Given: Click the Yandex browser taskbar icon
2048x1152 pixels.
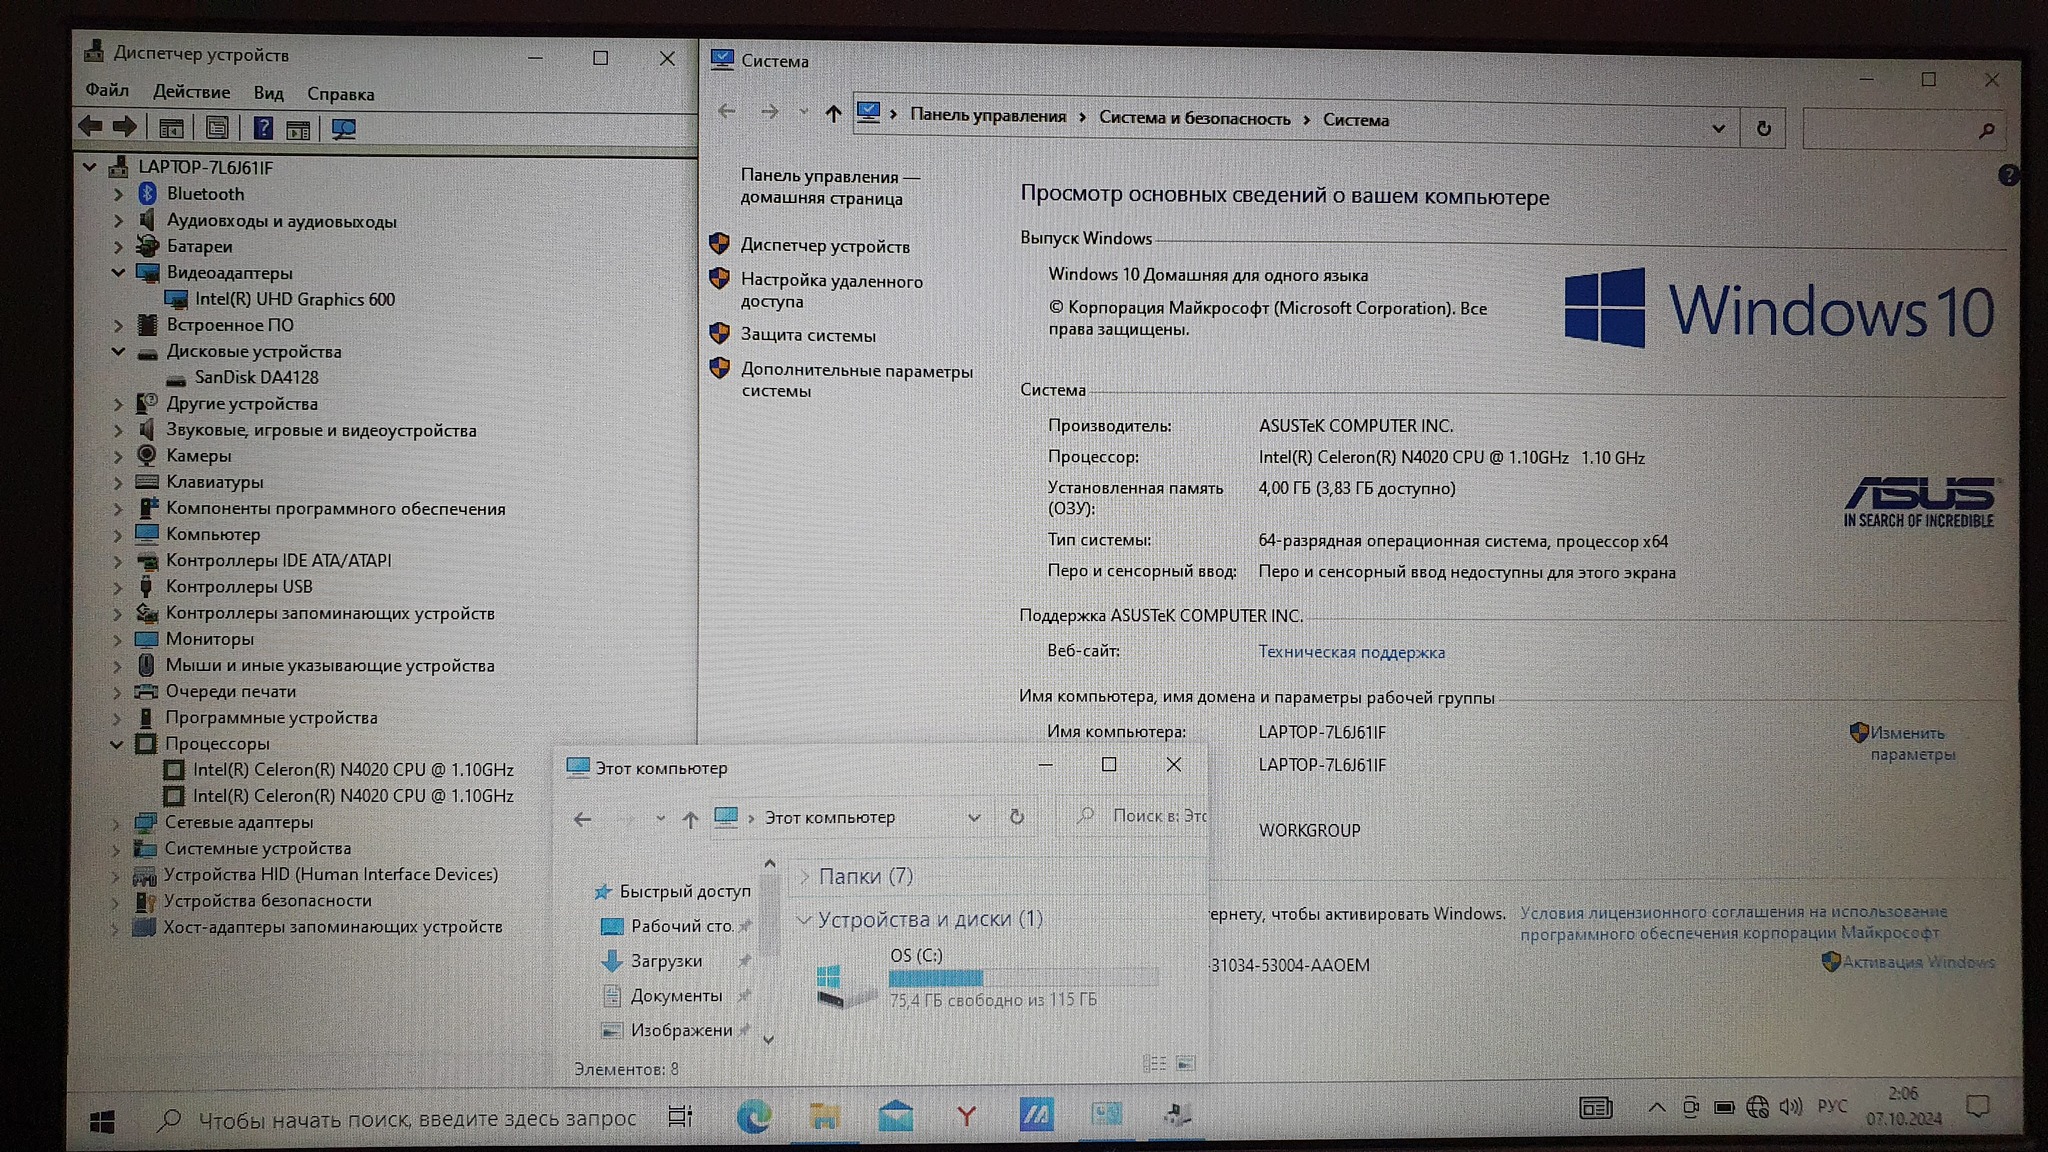Looking at the screenshot, I should pyautogui.click(x=966, y=1116).
